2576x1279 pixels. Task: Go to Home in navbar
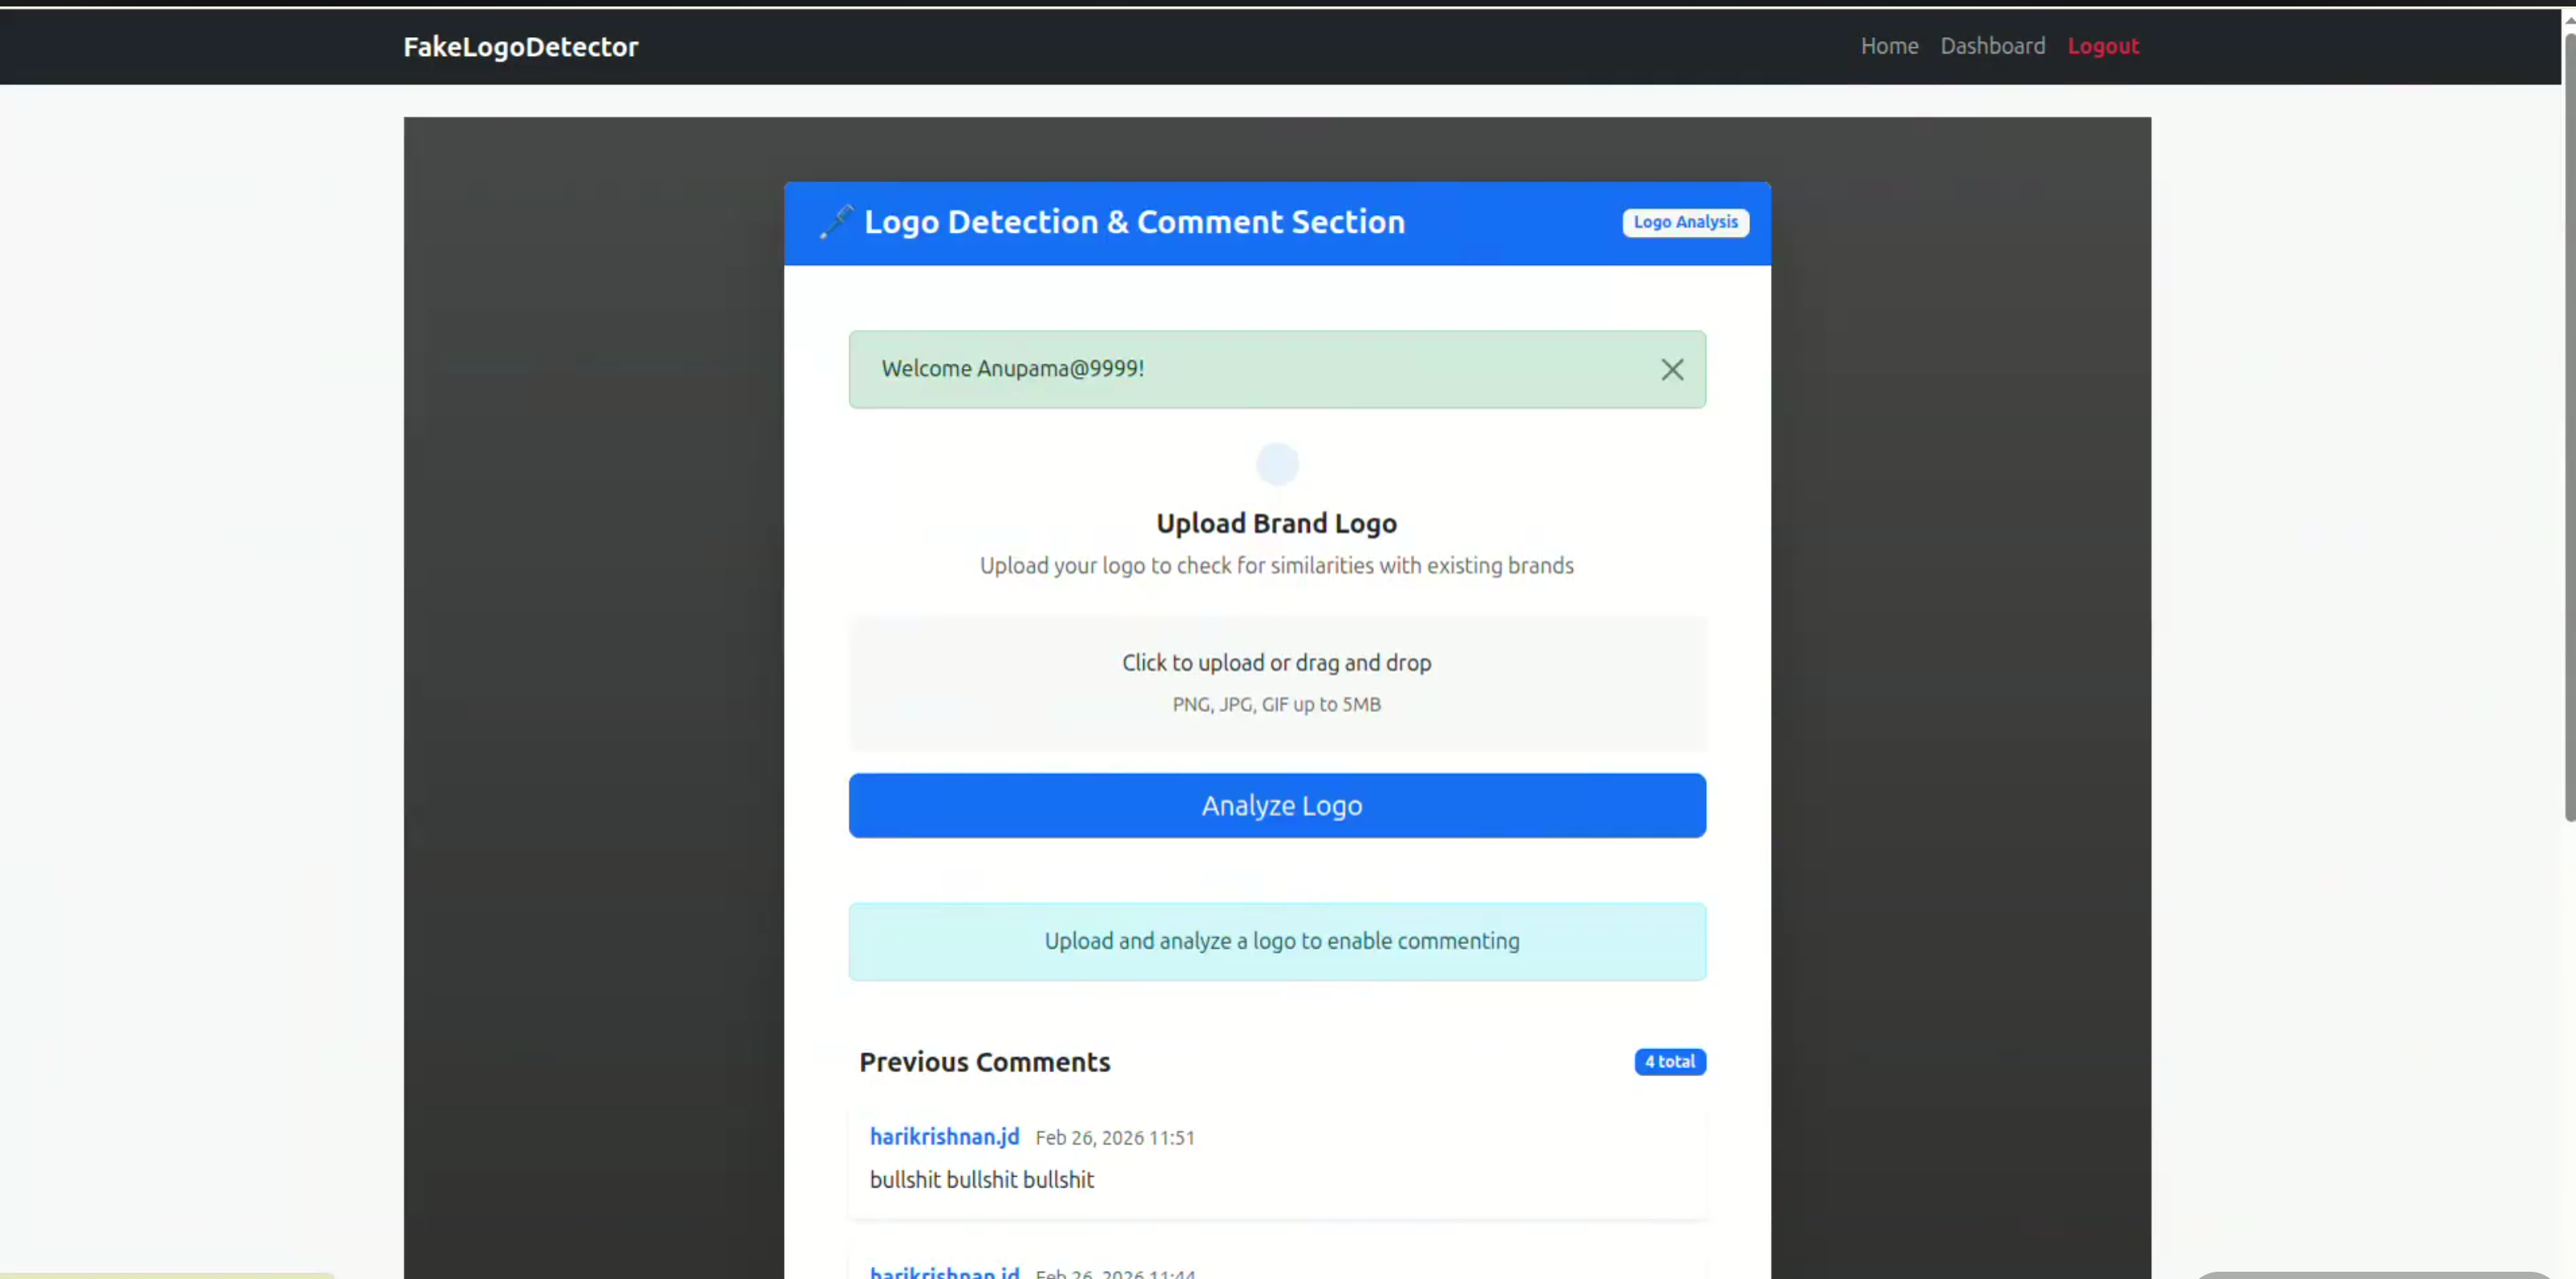tap(1889, 46)
